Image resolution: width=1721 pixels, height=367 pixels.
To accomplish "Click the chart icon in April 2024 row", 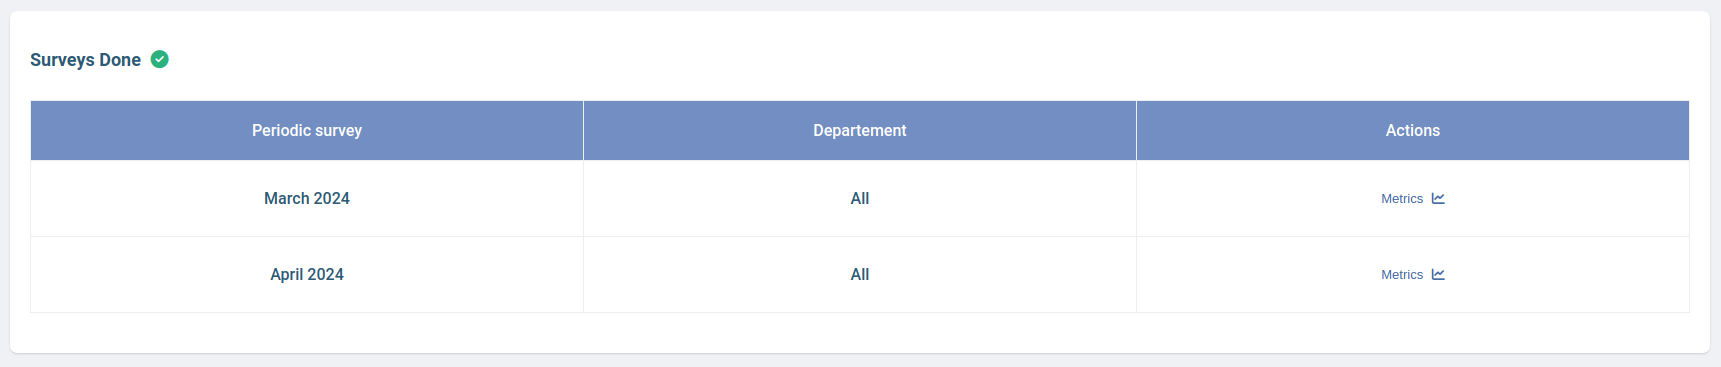I will click(x=1438, y=274).
